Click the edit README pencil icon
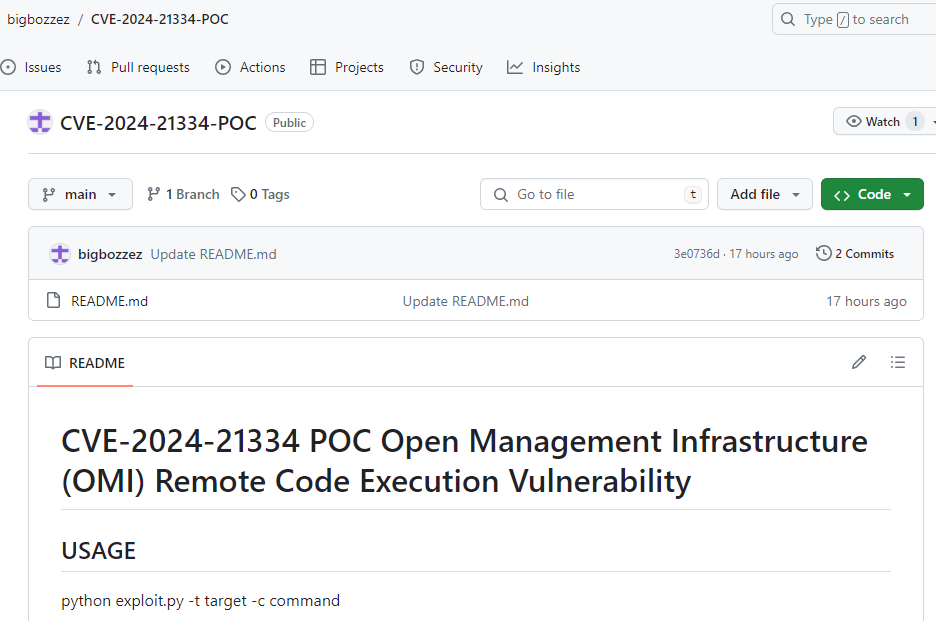 click(859, 362)
